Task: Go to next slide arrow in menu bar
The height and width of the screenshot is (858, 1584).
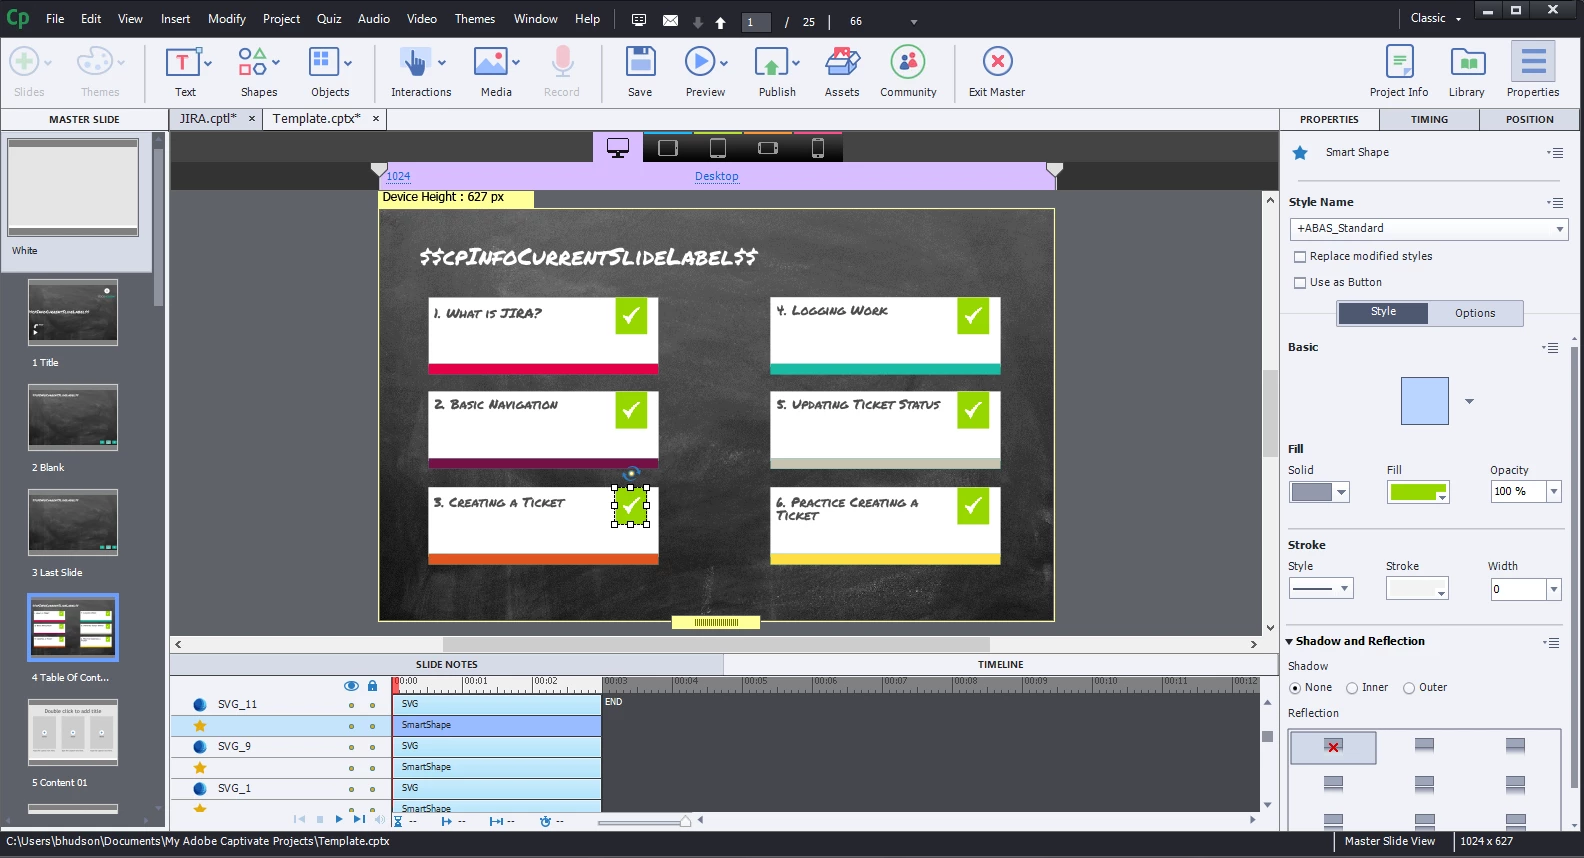Action: [x=698, y=22]
